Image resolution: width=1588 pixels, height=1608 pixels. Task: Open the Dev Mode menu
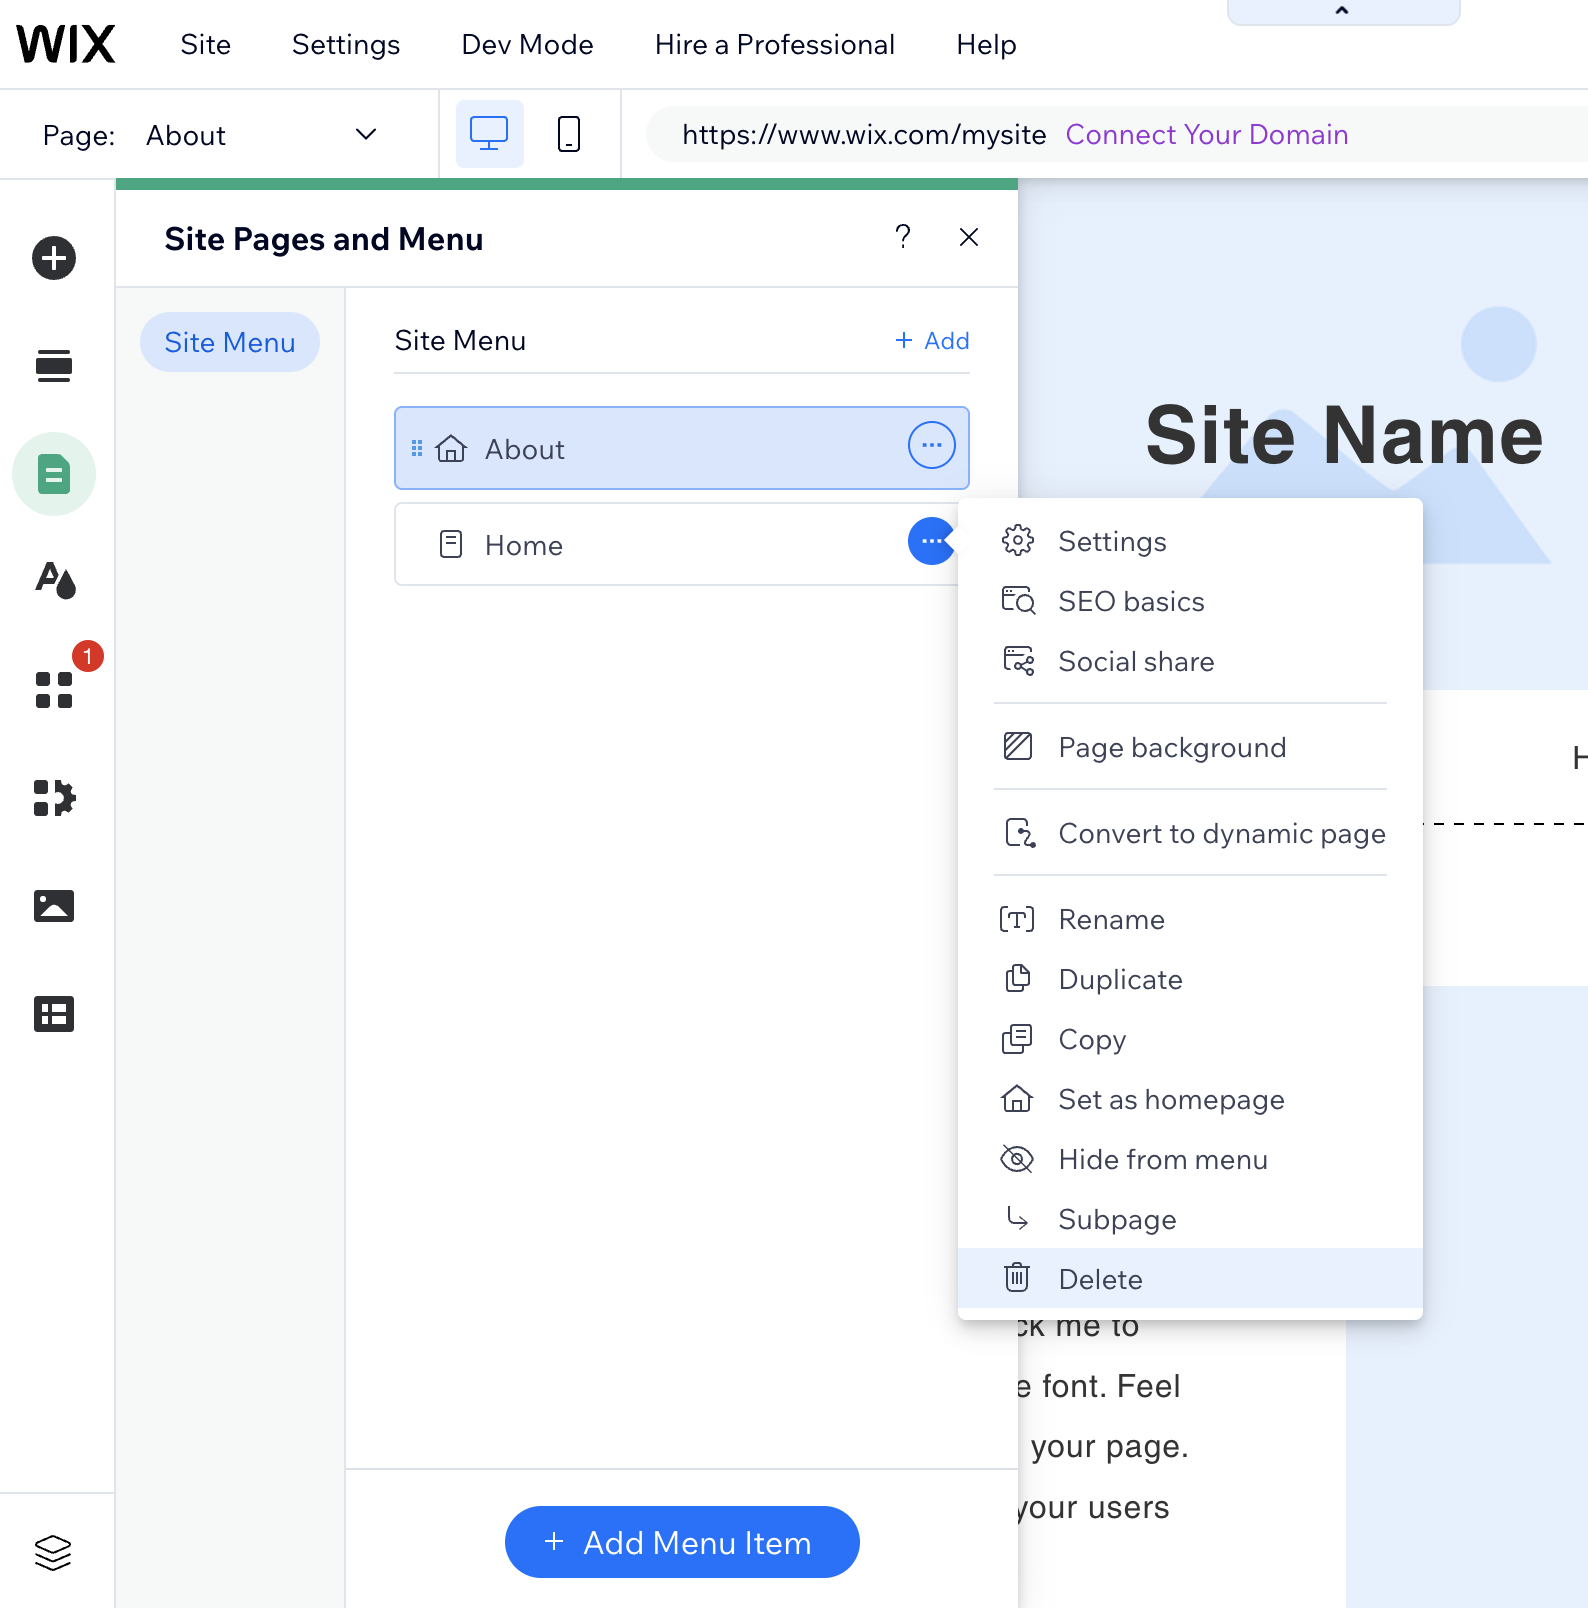[527, 45]
